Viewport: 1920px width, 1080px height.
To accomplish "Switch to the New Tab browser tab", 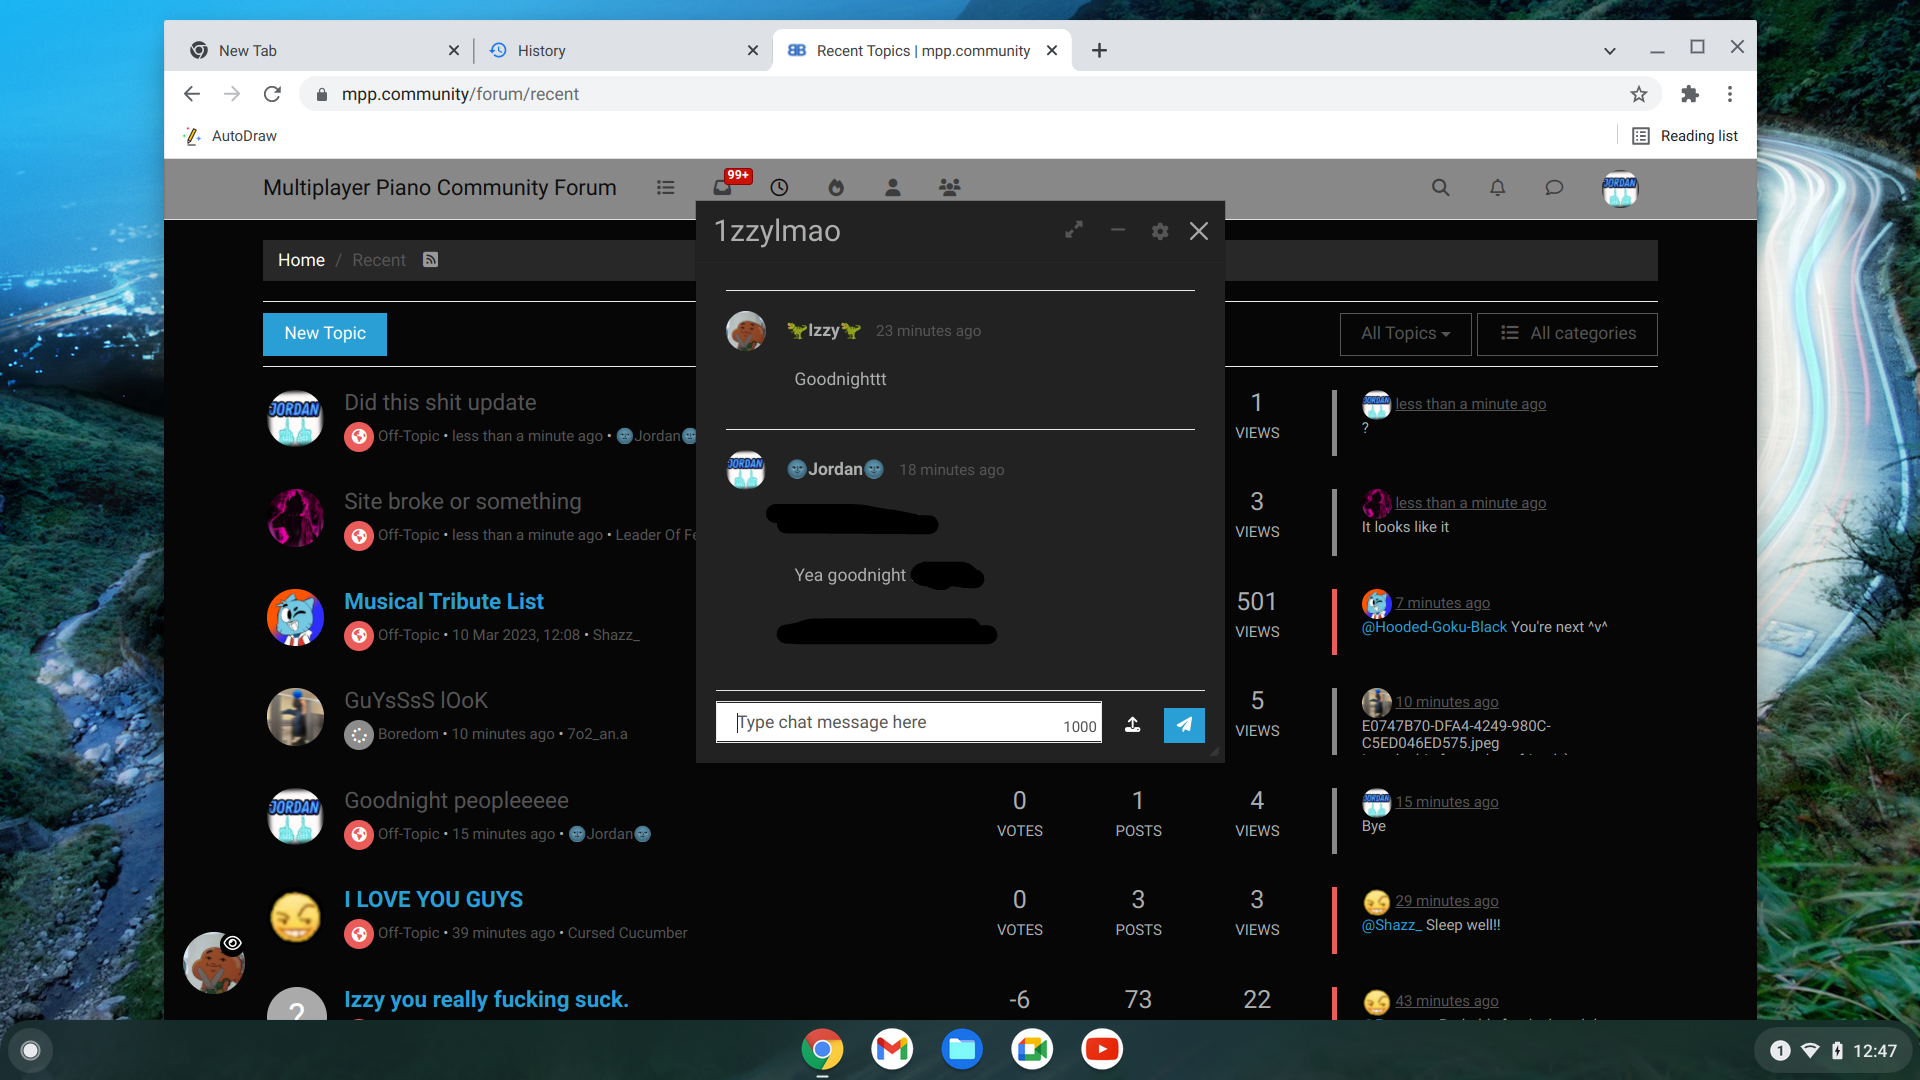I will pyautogui.click(x=322, y=50).
